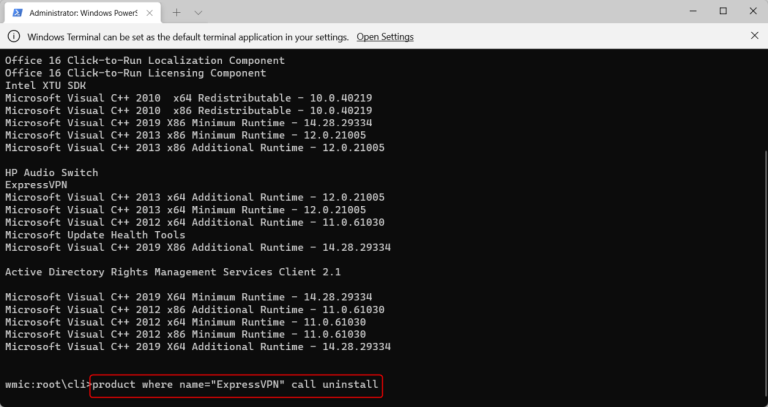The width and height of the screenshot is (768, 407).
Task: Click Active Directory Rights Management Services line
Action: 173,272
